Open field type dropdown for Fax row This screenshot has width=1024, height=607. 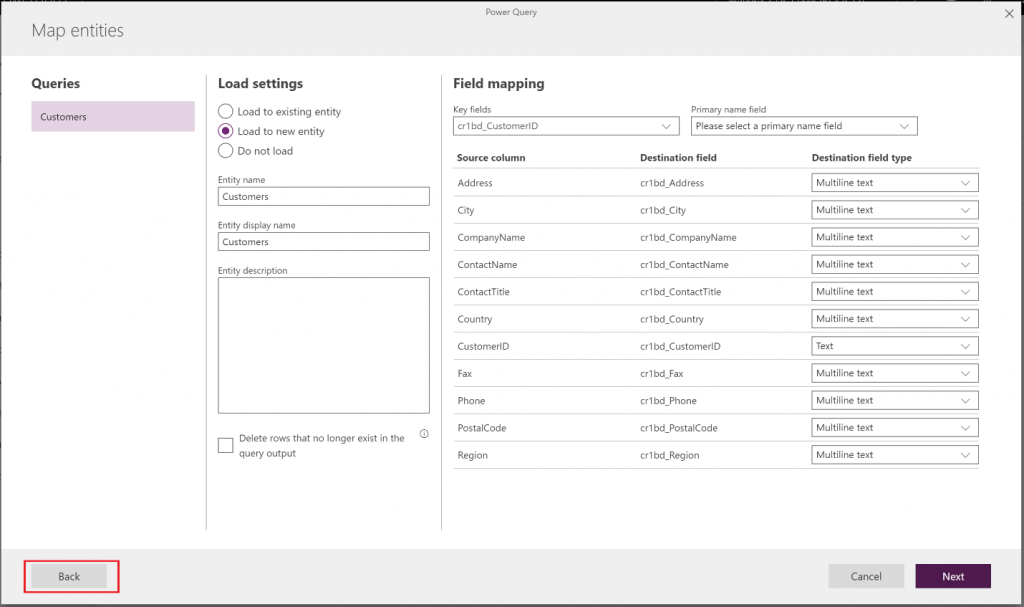tap(895, 373)
